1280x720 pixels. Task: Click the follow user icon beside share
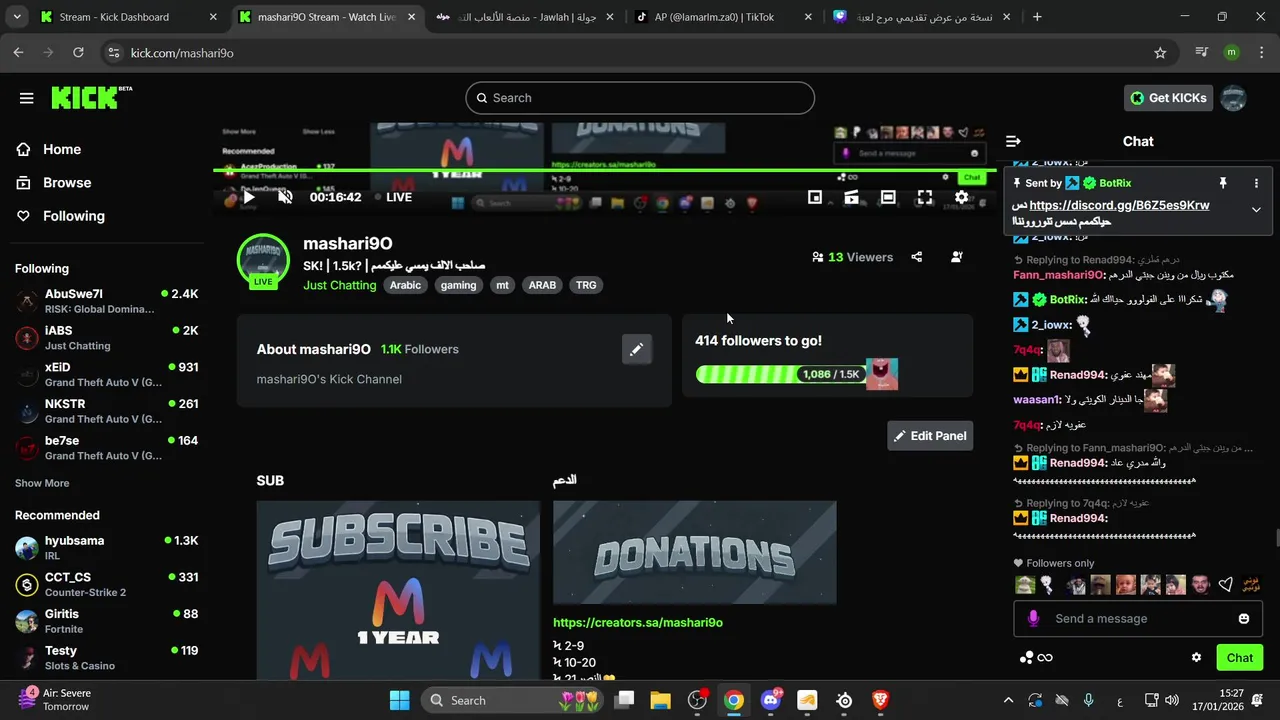[x=957, y=257]
